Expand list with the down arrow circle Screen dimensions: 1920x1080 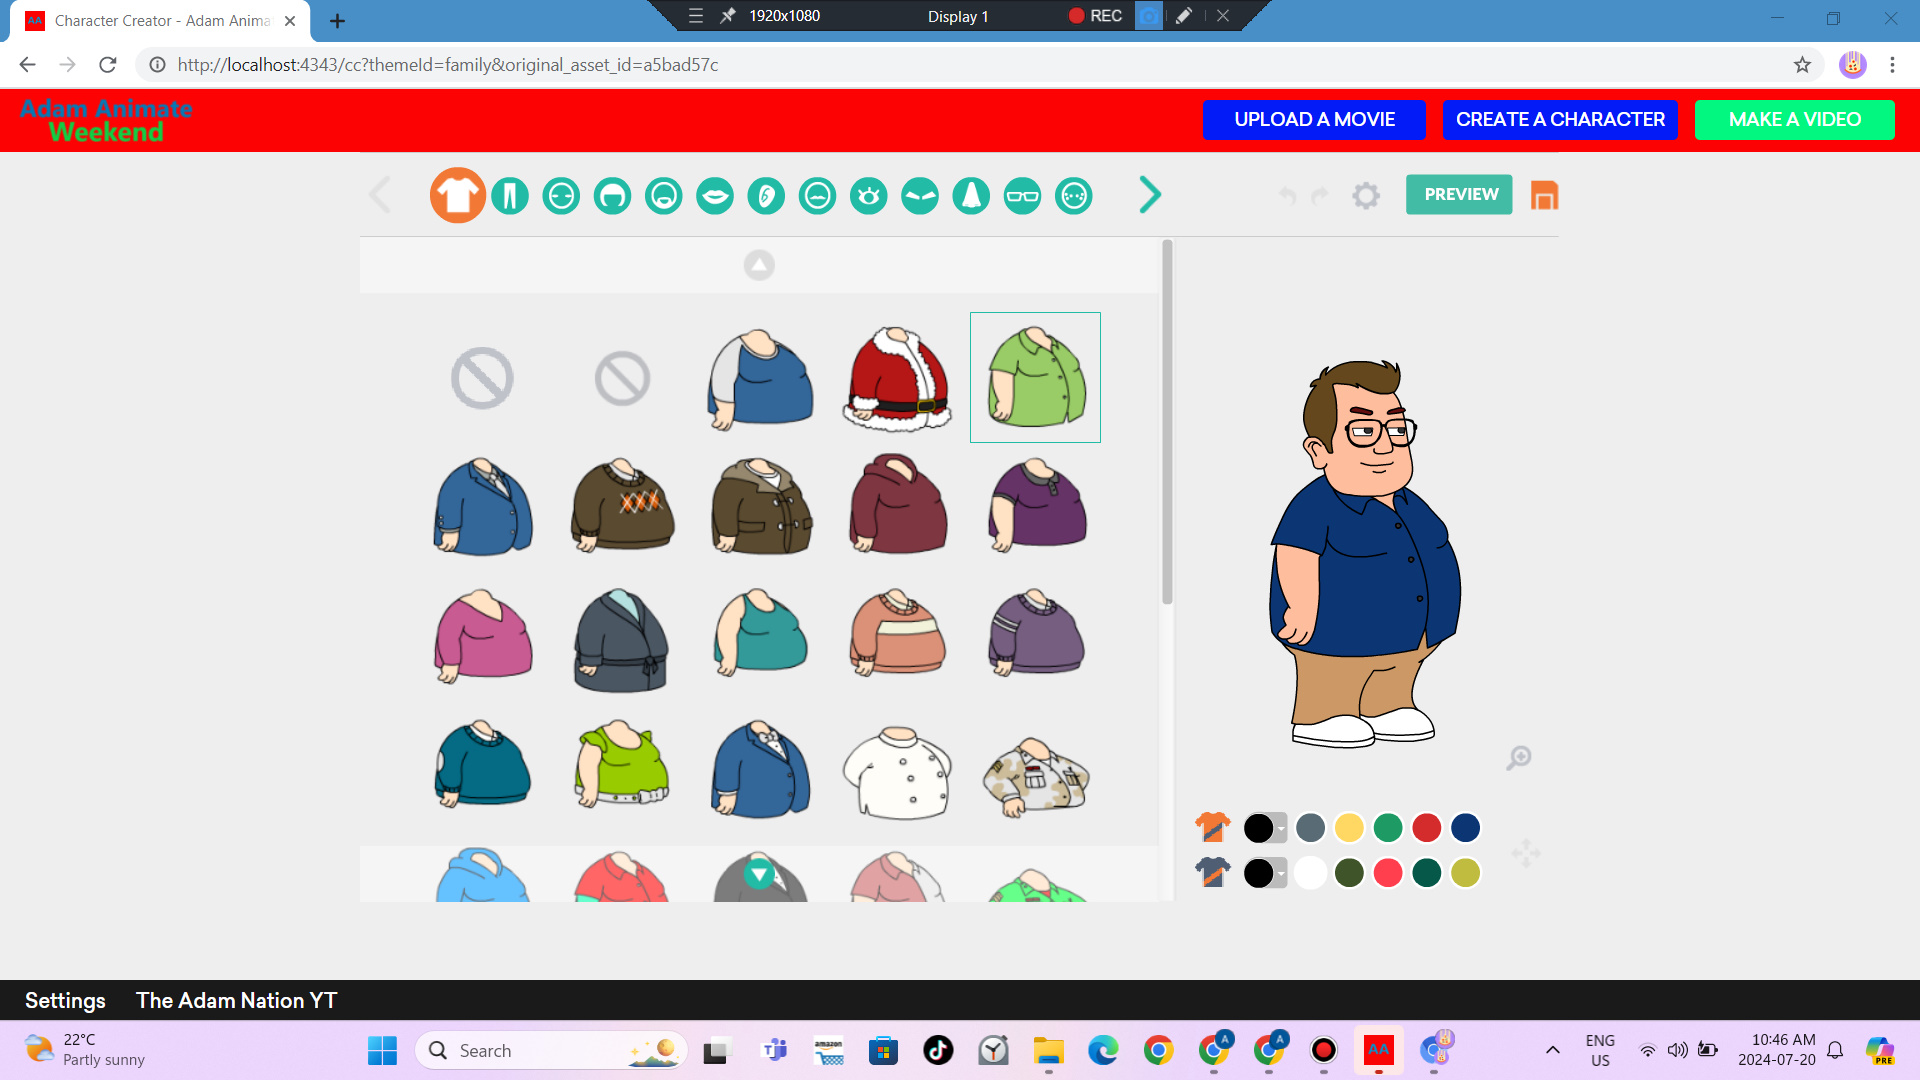click(759, 875)
